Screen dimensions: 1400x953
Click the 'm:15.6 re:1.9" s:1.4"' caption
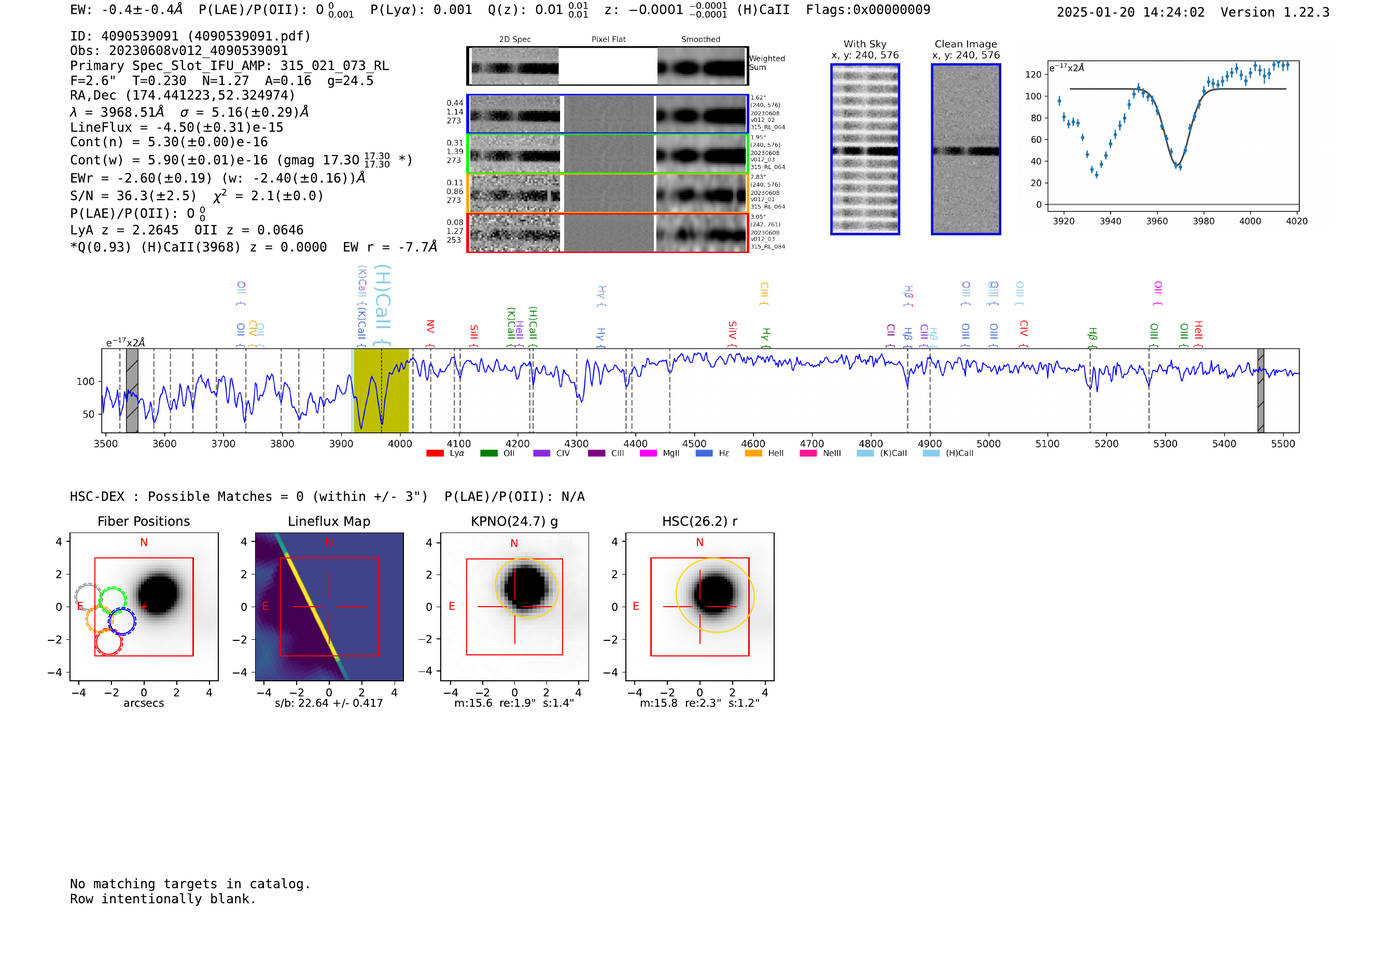[x=515, y=703]
